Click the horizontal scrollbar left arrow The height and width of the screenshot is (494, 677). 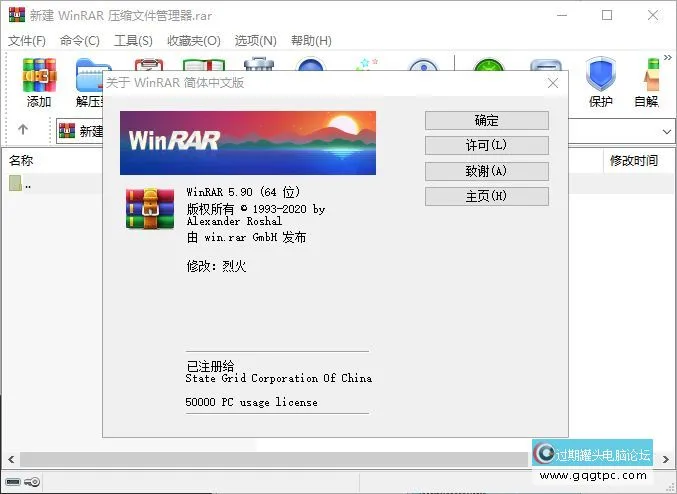11,459
